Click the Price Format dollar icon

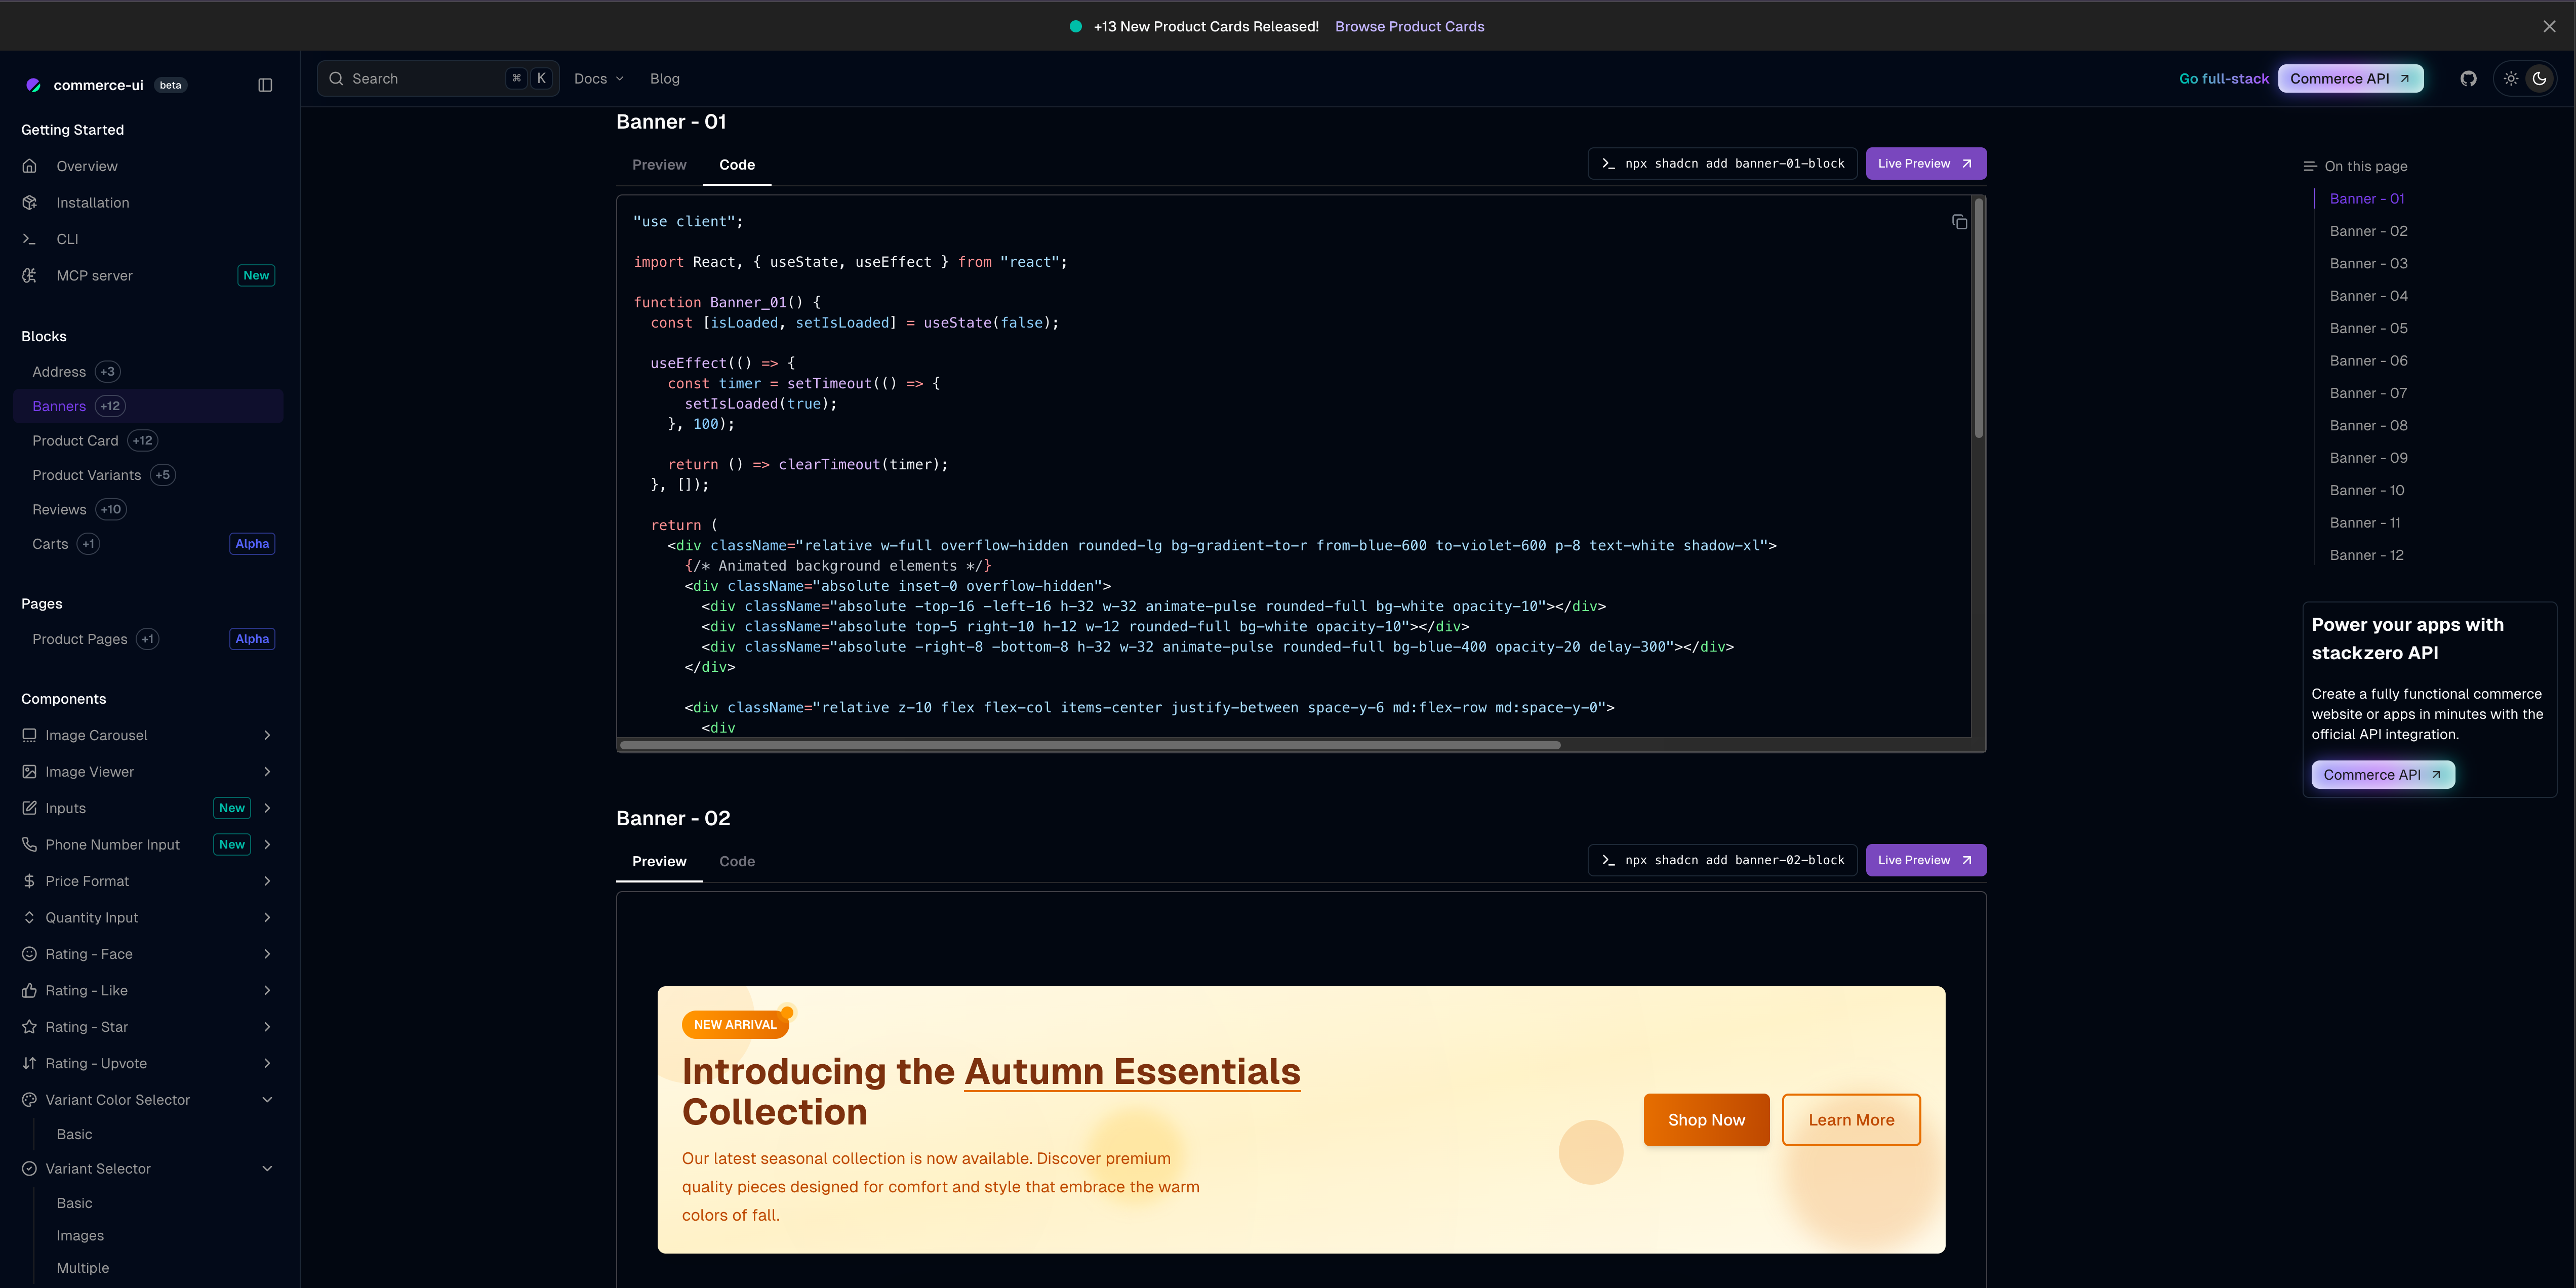[29, 881]
